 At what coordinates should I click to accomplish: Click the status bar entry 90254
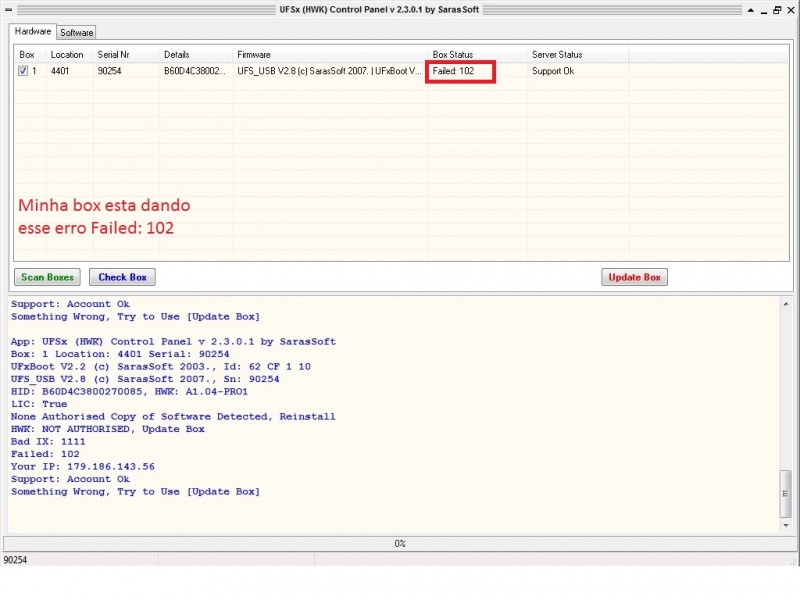(15, 560)
